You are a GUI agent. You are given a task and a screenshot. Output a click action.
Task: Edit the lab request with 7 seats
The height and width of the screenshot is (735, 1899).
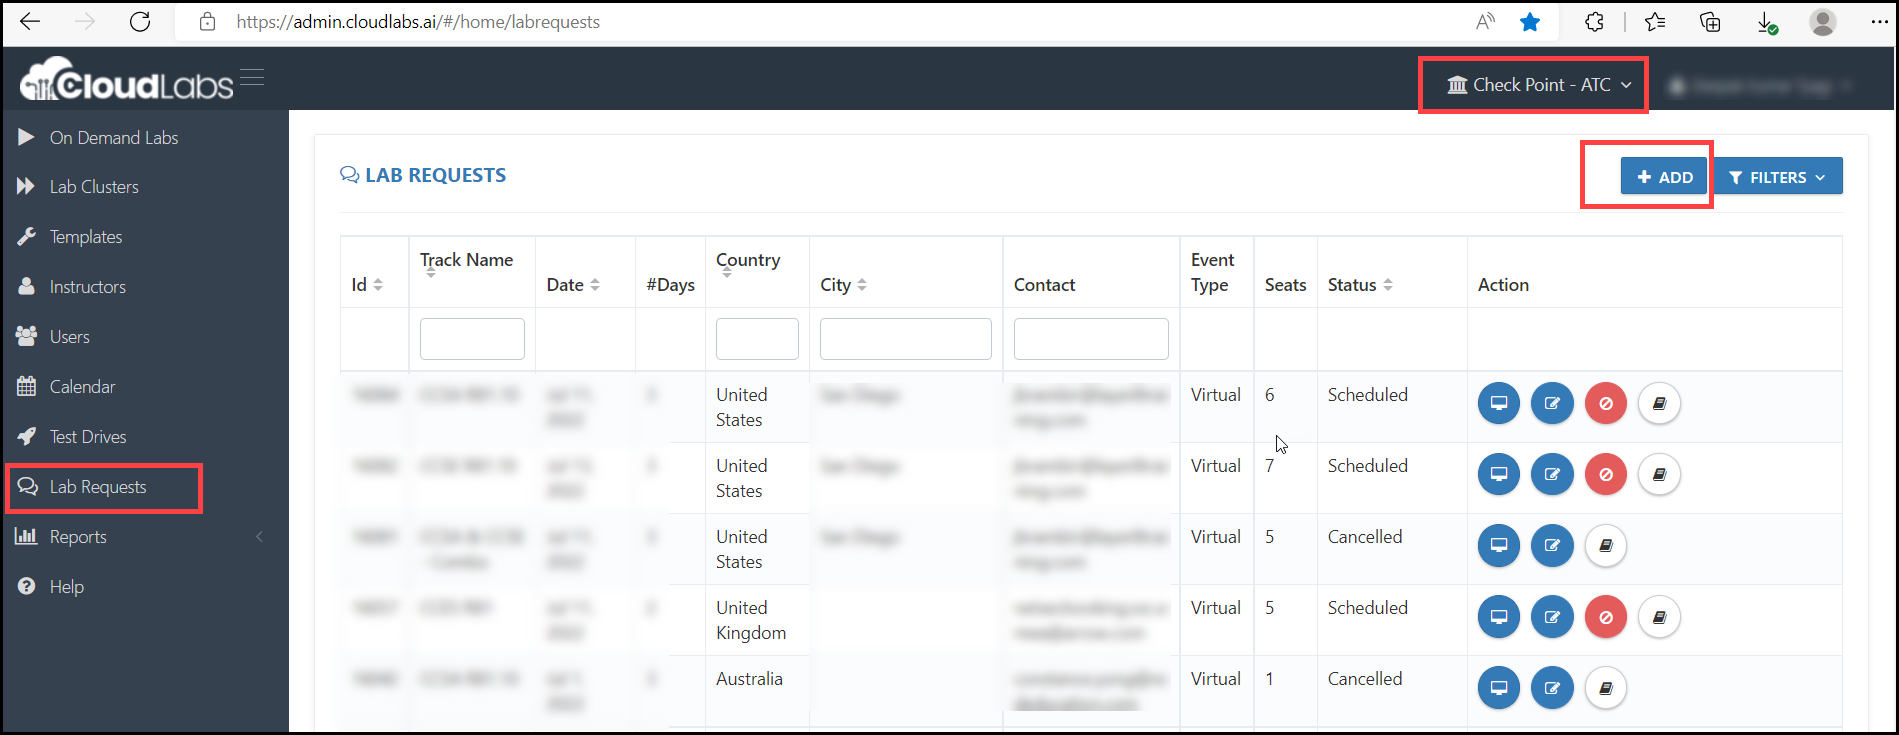(x=1552, y=474)
